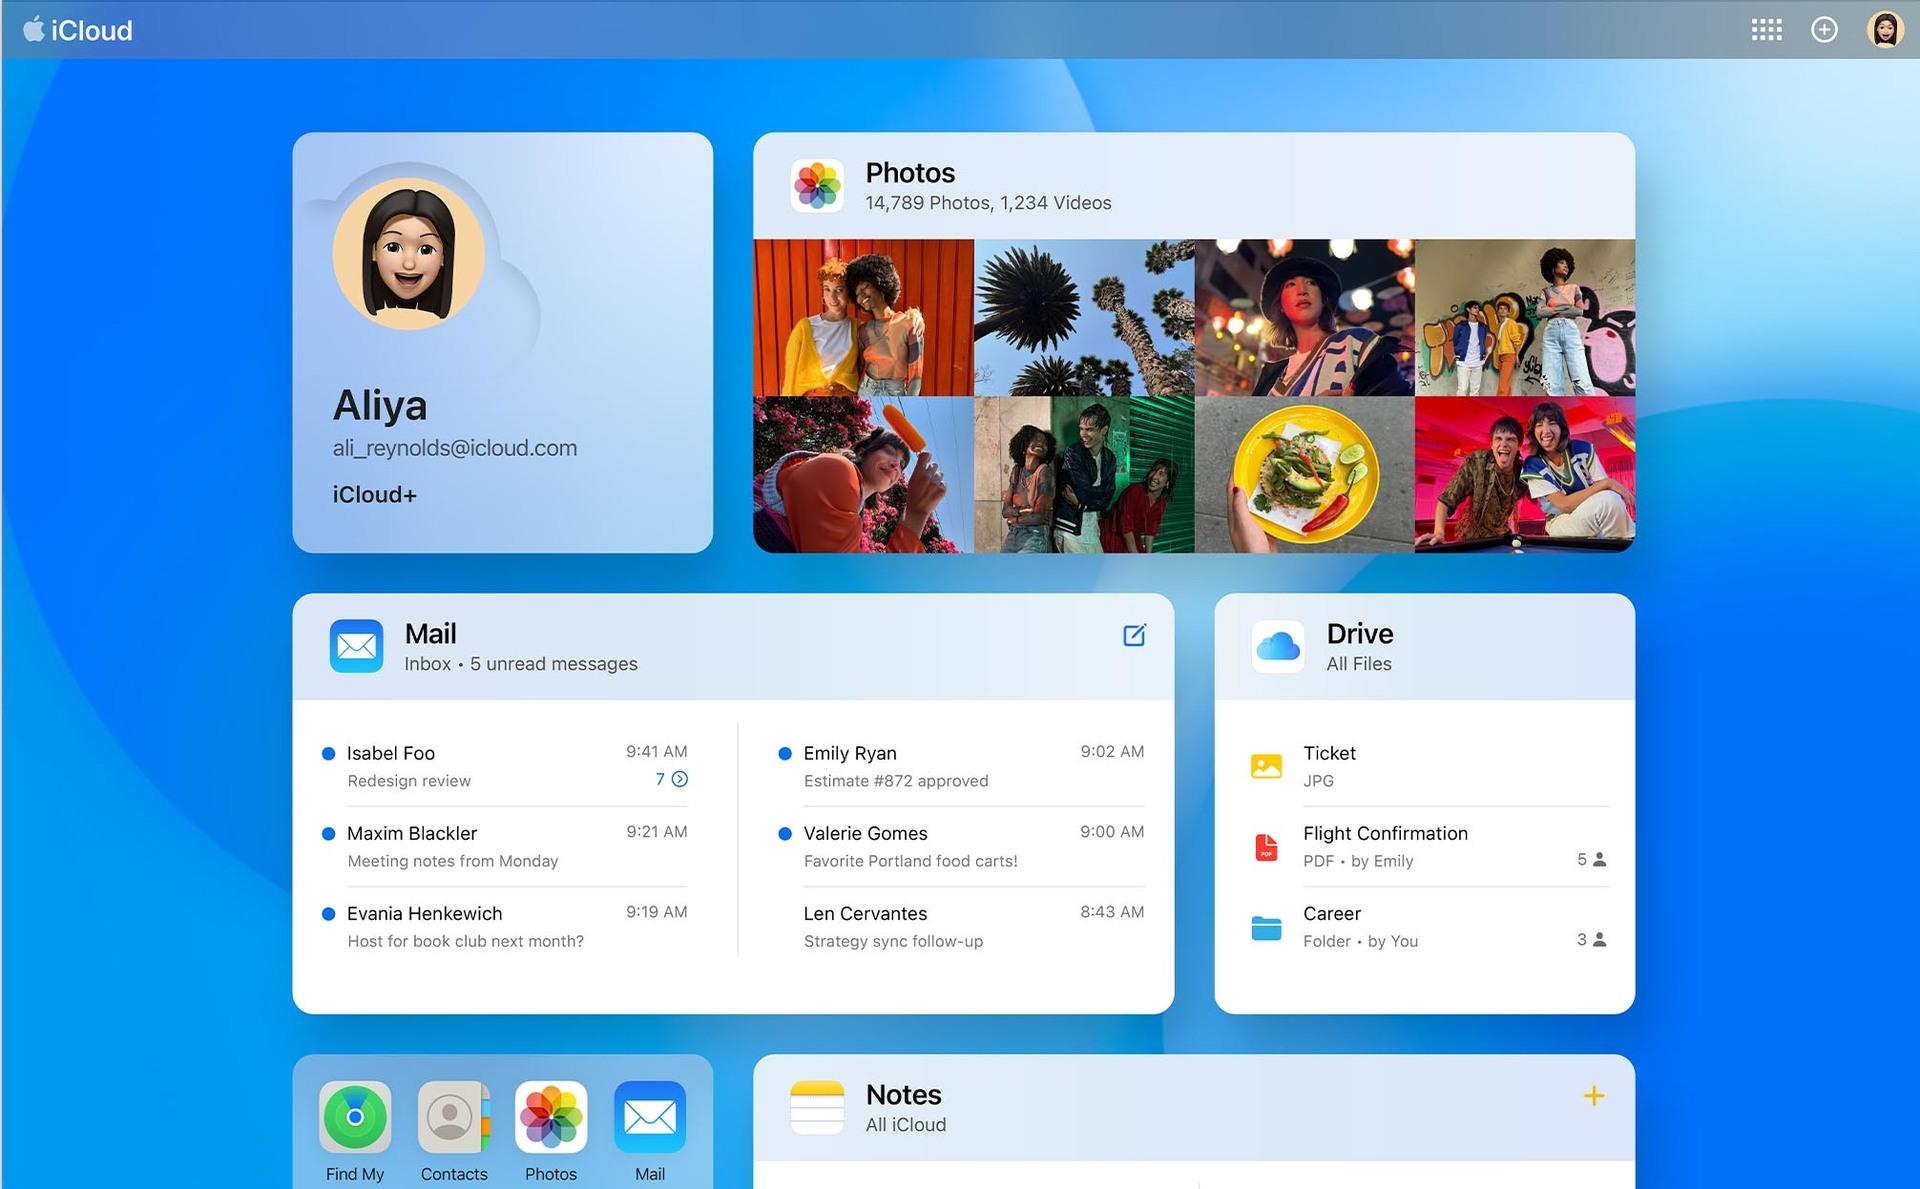
Task: Open the account avatar in top bar
Action: 1885,30
